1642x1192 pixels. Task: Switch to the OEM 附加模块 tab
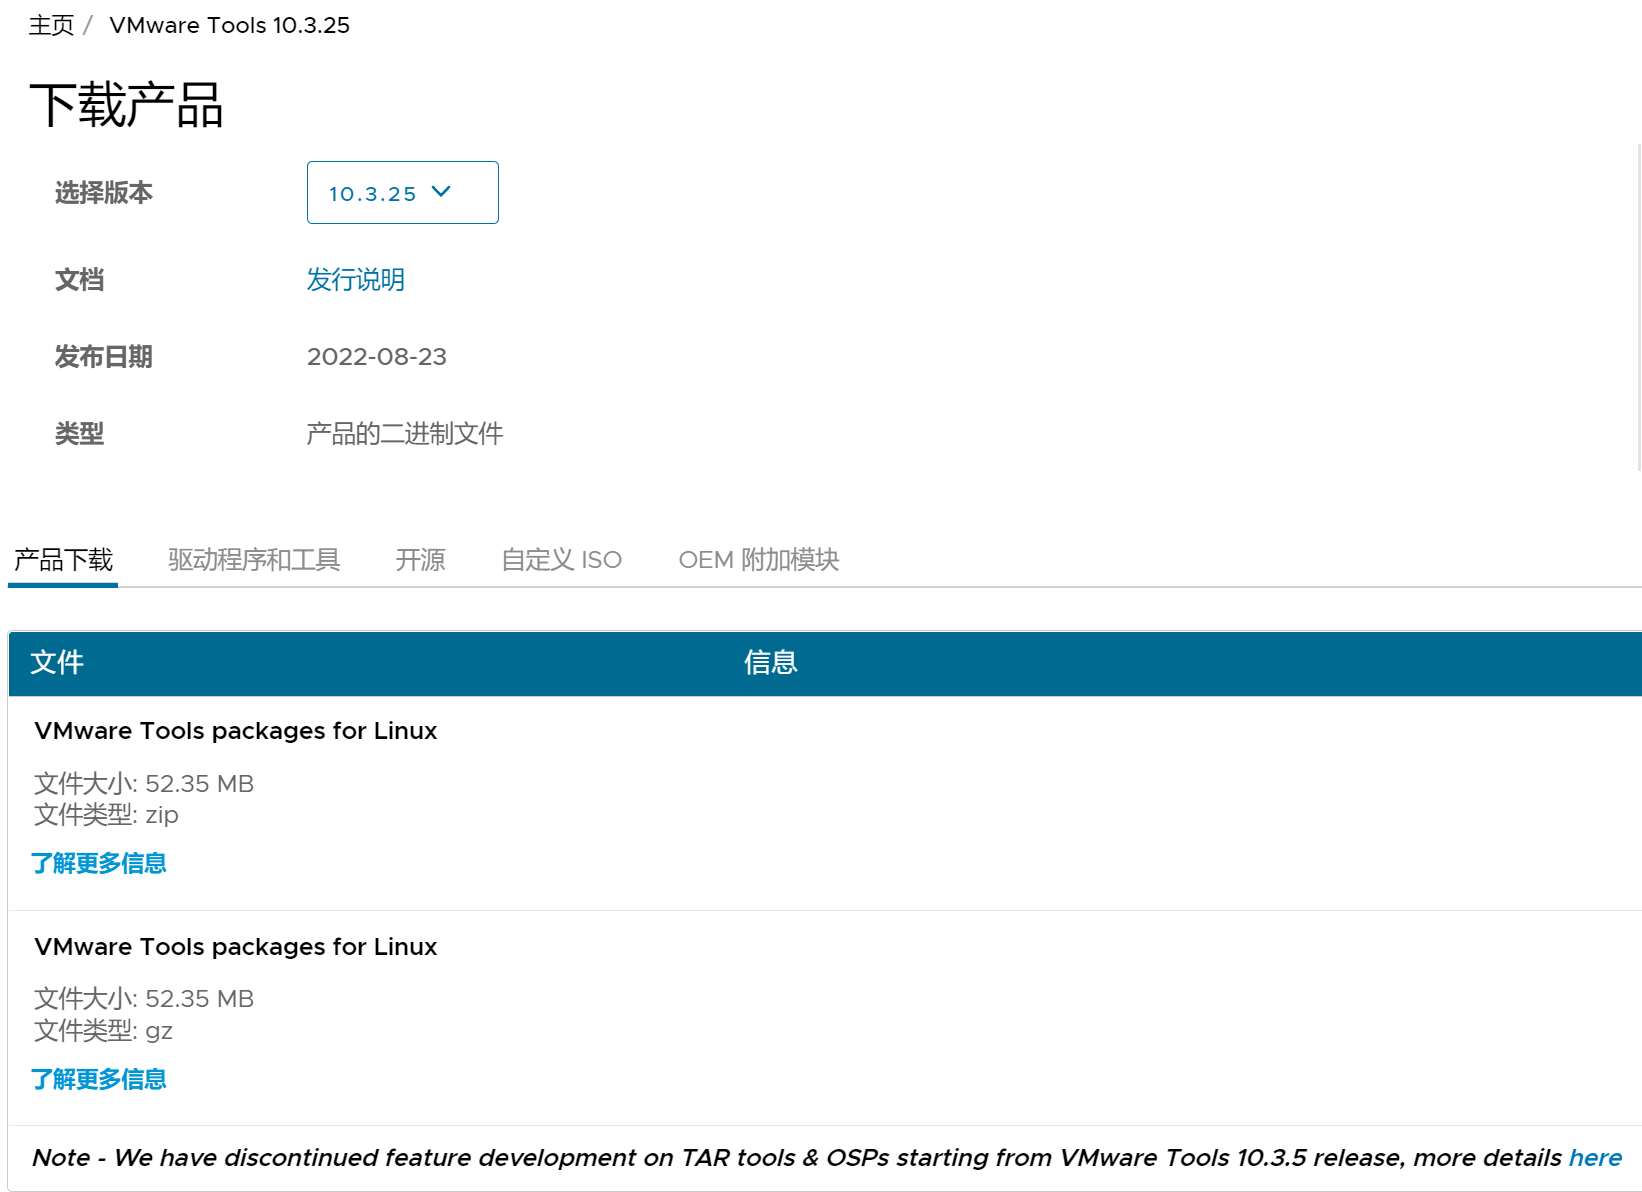click(758, 560)
